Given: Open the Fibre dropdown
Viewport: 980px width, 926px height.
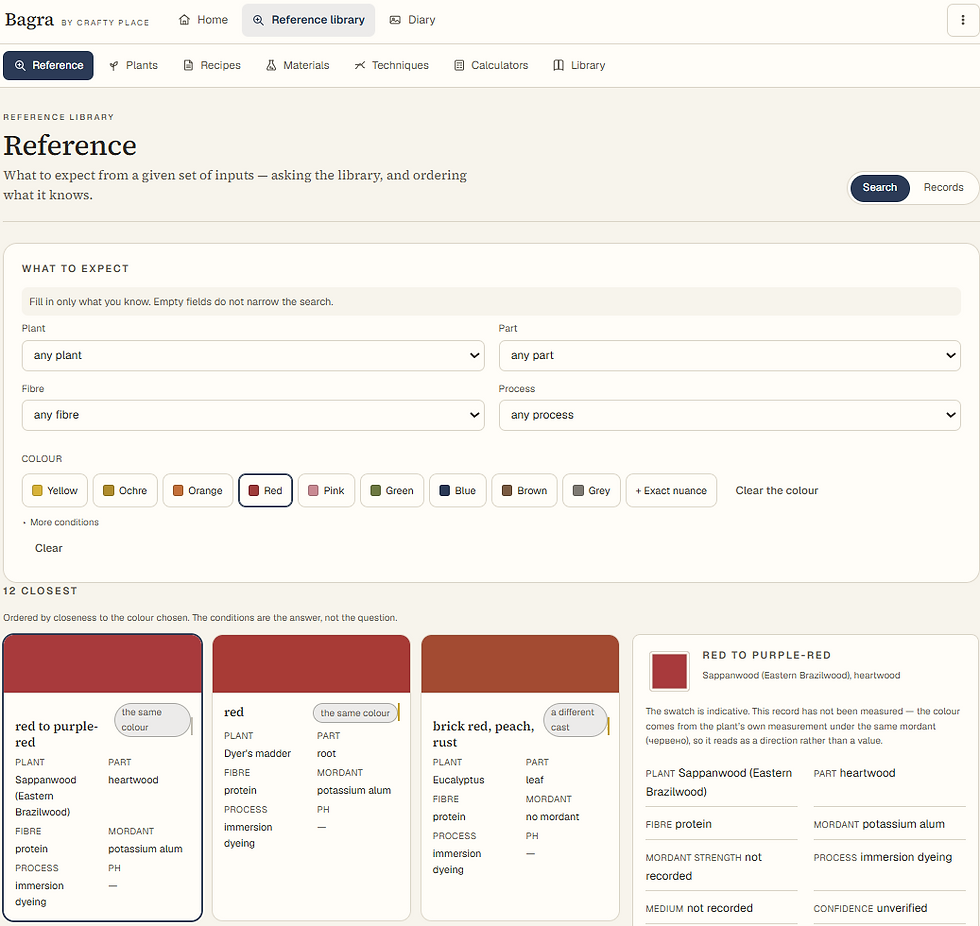Looking at the screenshot, I should point(253,416).
